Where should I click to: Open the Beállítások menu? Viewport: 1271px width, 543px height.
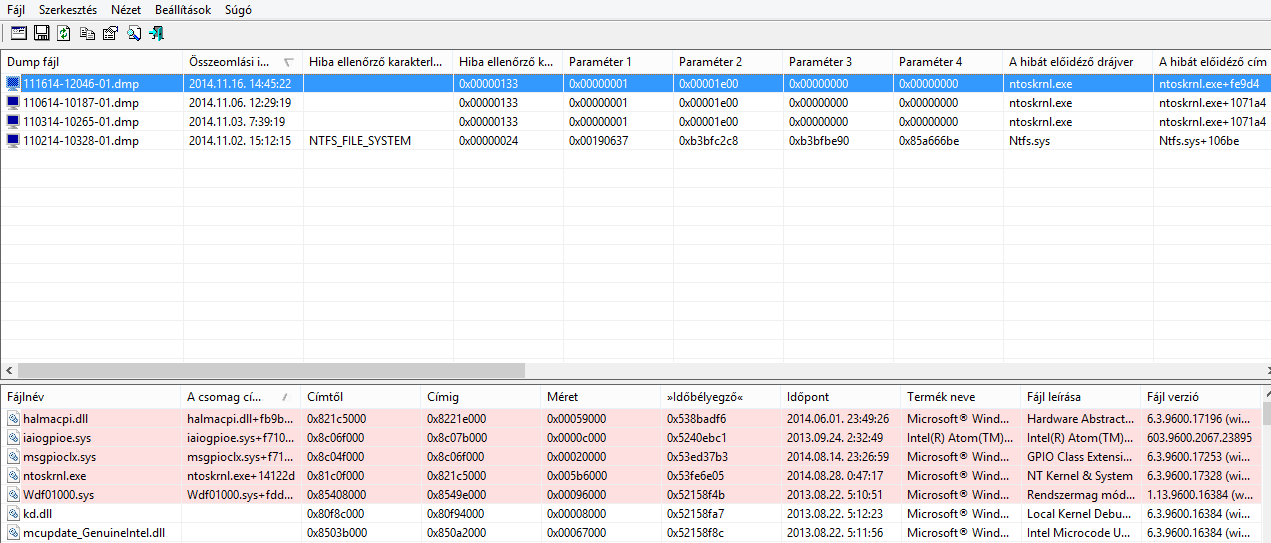click(x=185, y=10)
